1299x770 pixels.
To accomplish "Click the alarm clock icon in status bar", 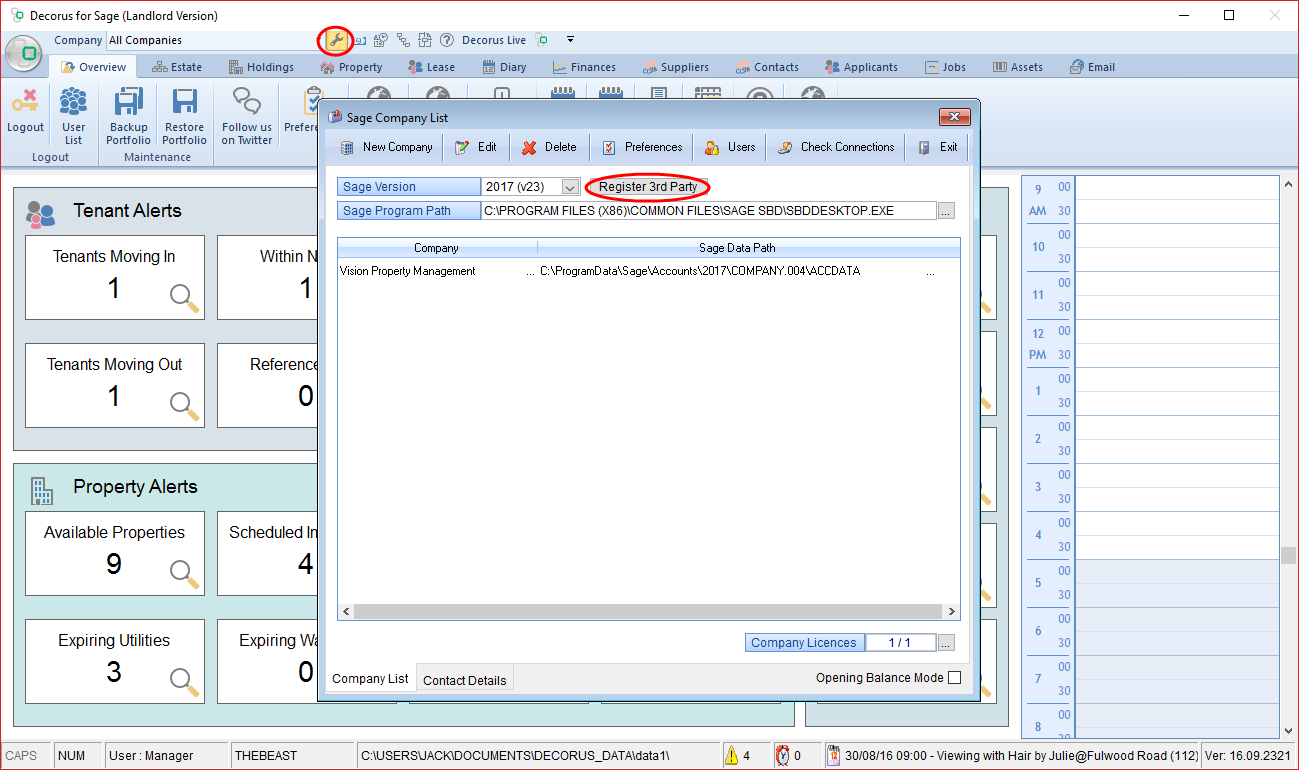I will click(x=782, y=755).
